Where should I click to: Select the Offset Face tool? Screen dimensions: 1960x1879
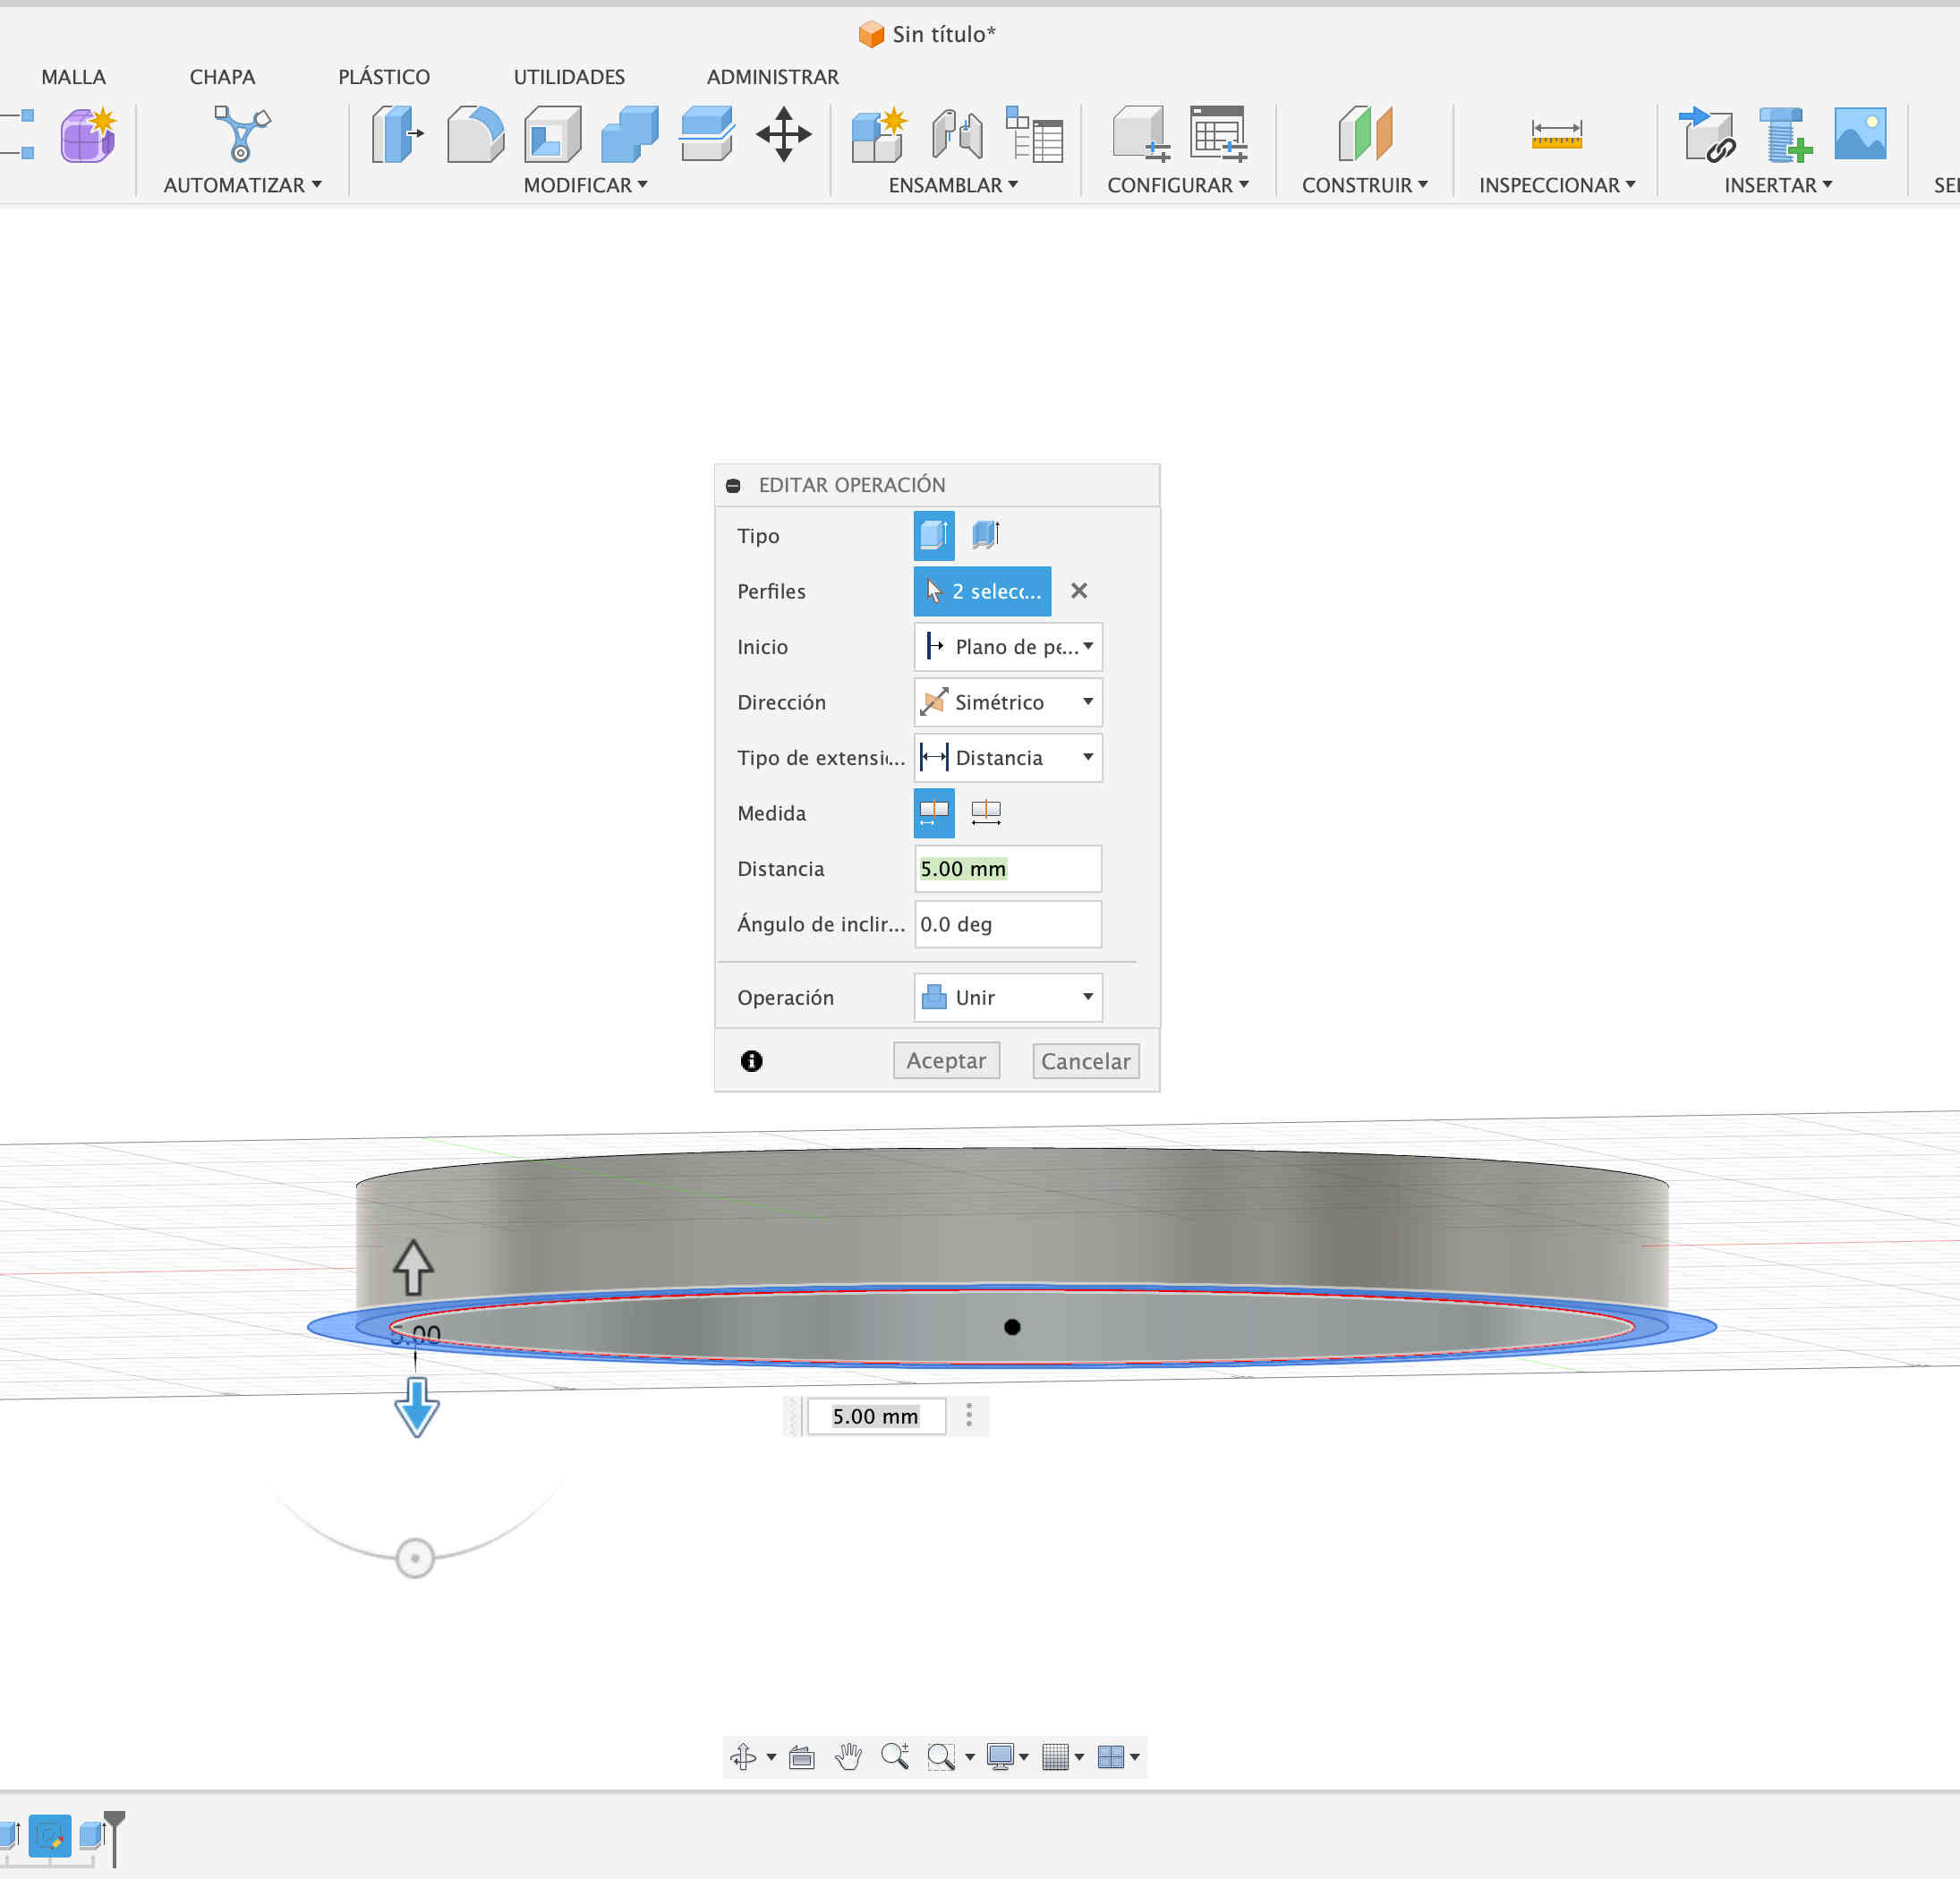tap(707, 135)
